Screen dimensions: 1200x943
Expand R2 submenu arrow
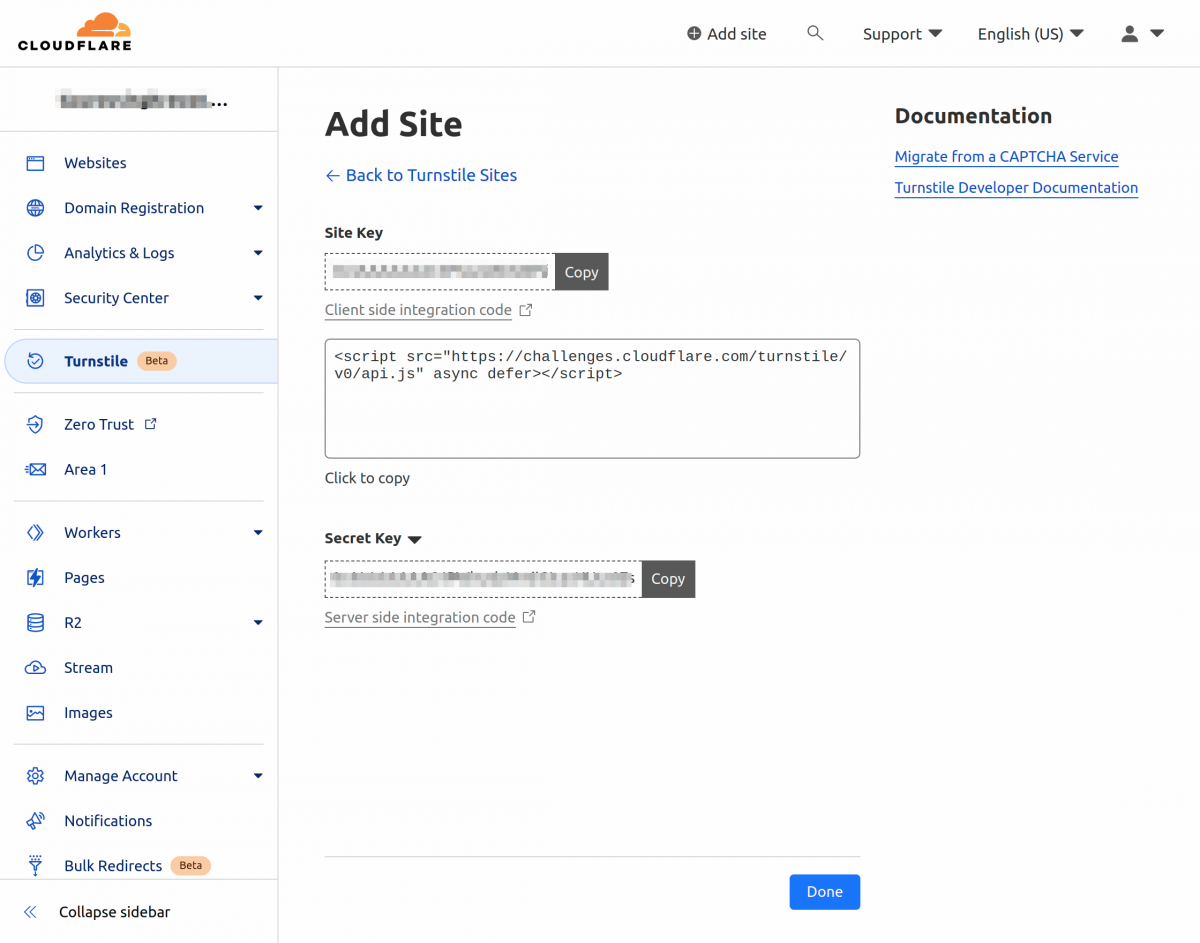[258, 623]
